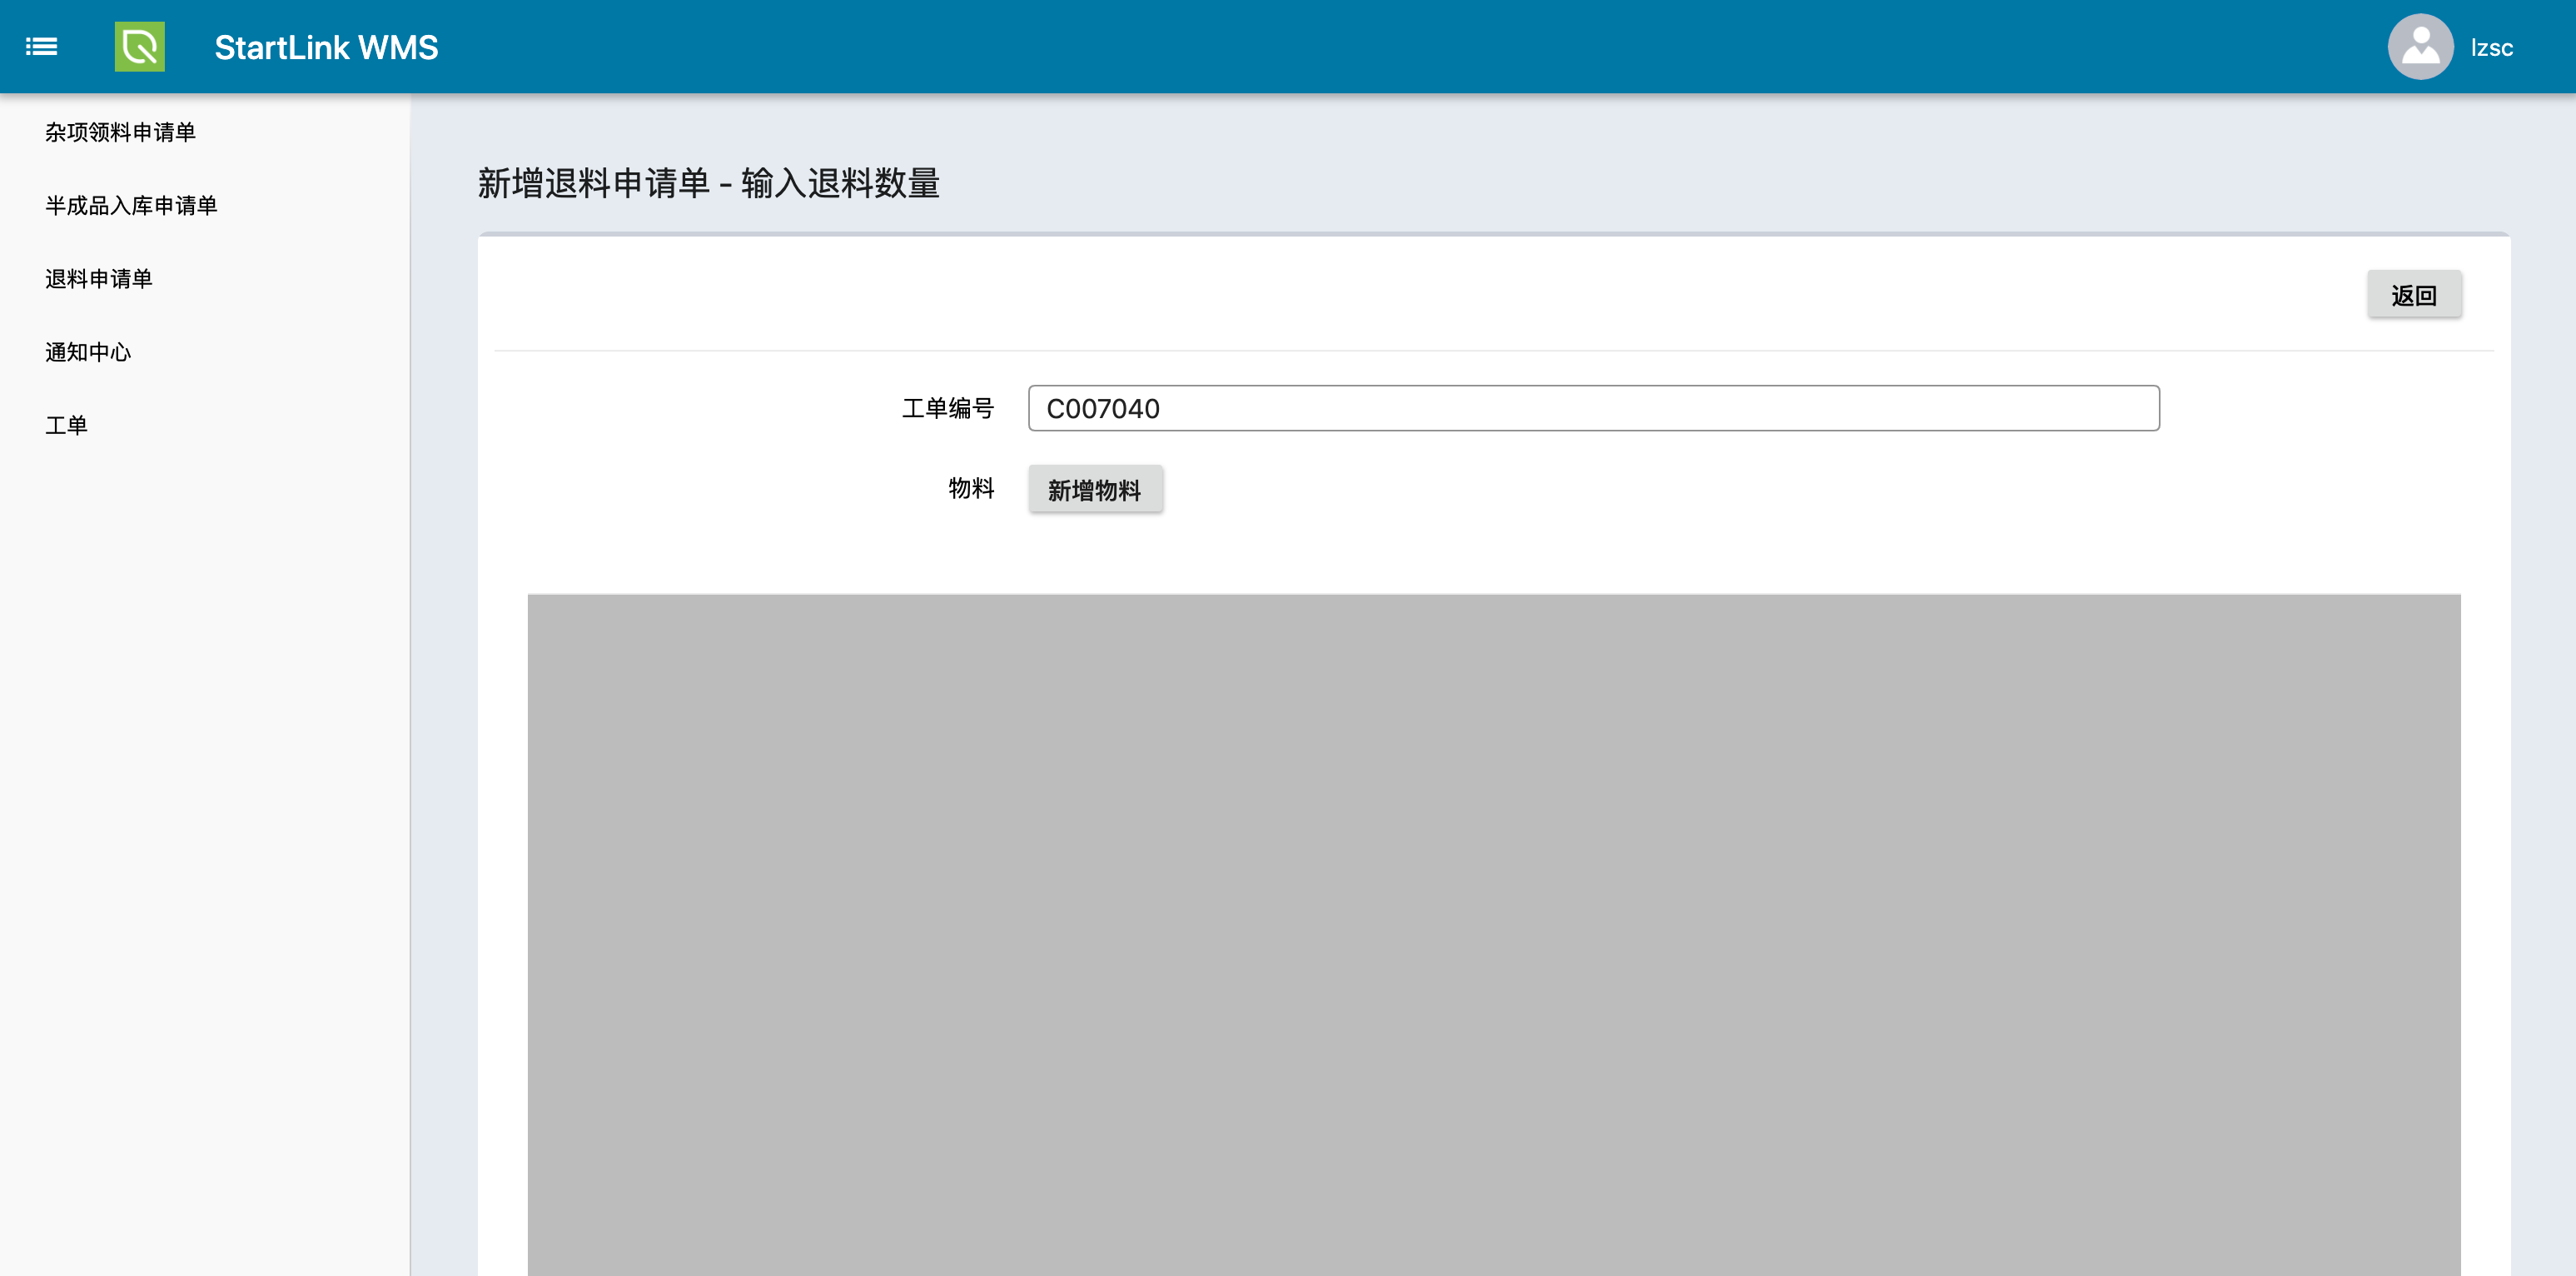
Task: Open 半成品入库申请单 in sidebar
Action: 131,205
